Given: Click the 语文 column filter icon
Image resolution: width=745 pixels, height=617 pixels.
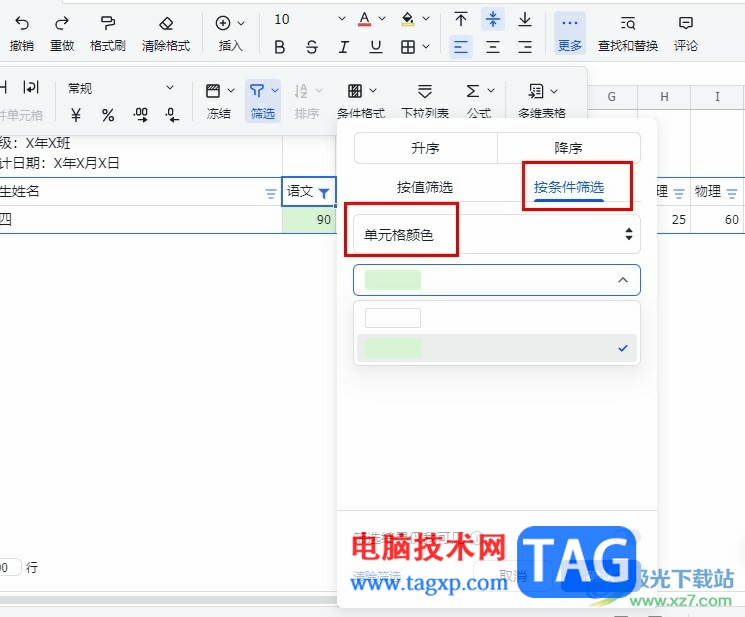Looking at the screenshot, I should [324, 193].
